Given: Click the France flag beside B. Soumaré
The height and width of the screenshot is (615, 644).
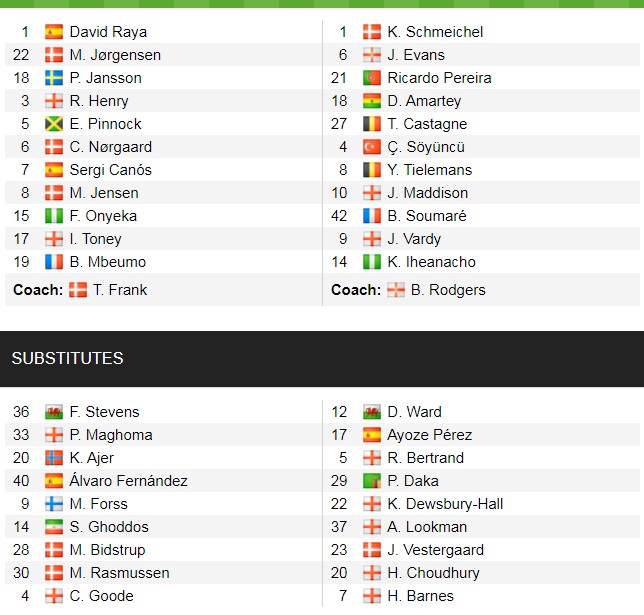Looking at the screenshot, I should coord(372,216).
